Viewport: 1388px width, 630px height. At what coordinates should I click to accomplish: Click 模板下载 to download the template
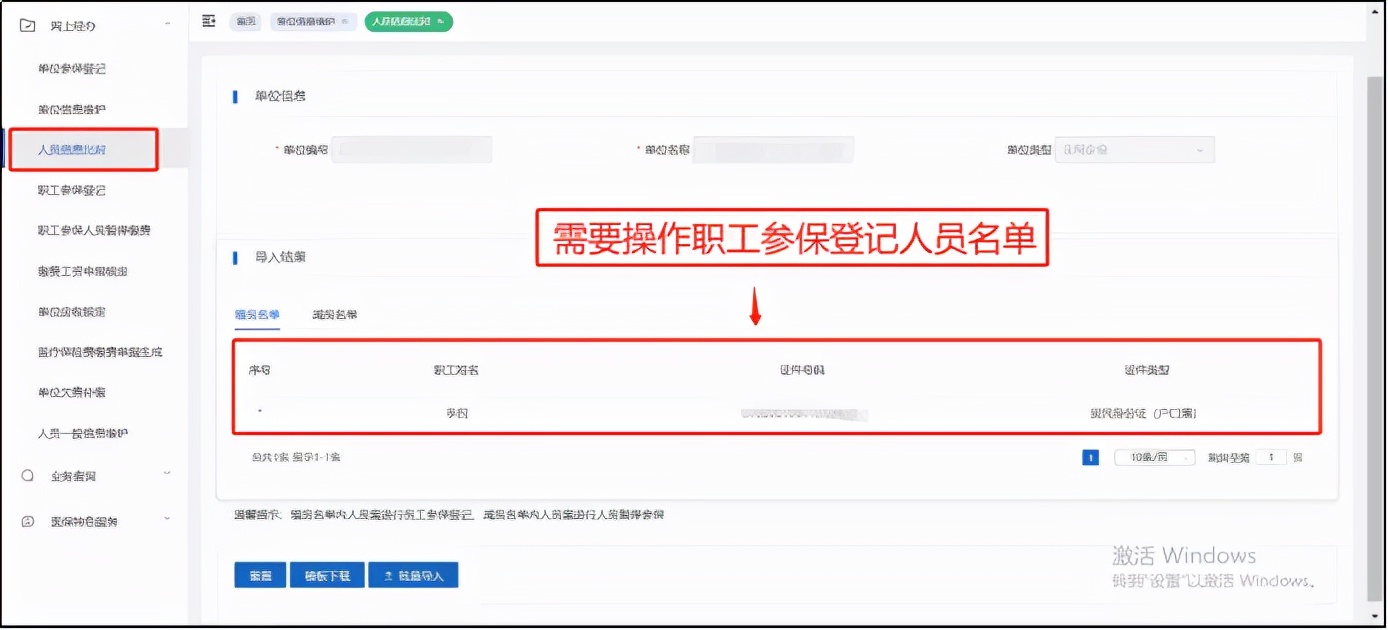326,574
